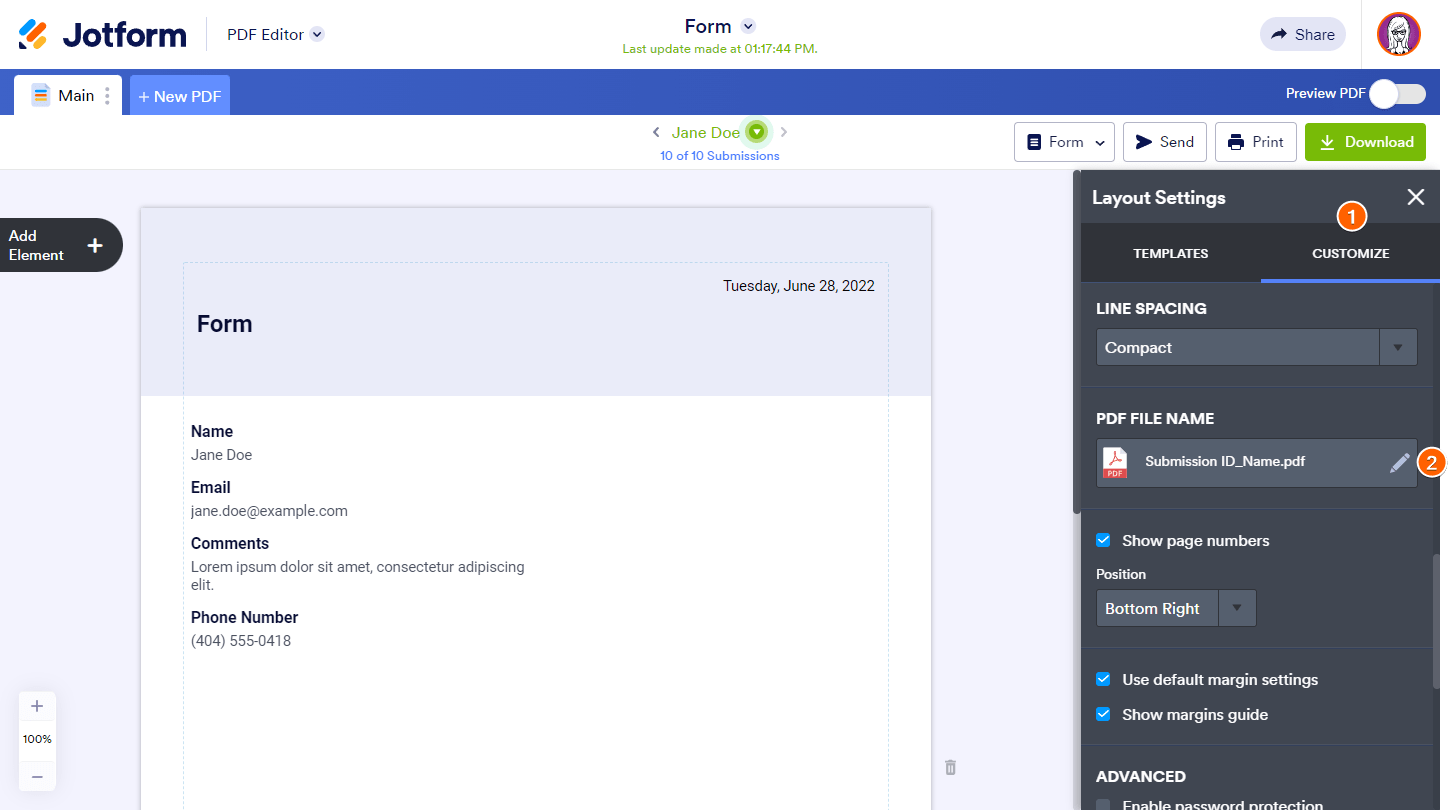Close the Layout Settings panel
The image size is (1448, 810).
[x=1416, y=197]
